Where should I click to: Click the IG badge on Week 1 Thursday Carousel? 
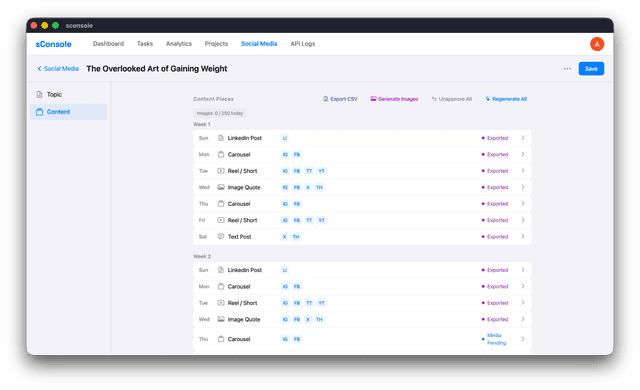(285, 204)
